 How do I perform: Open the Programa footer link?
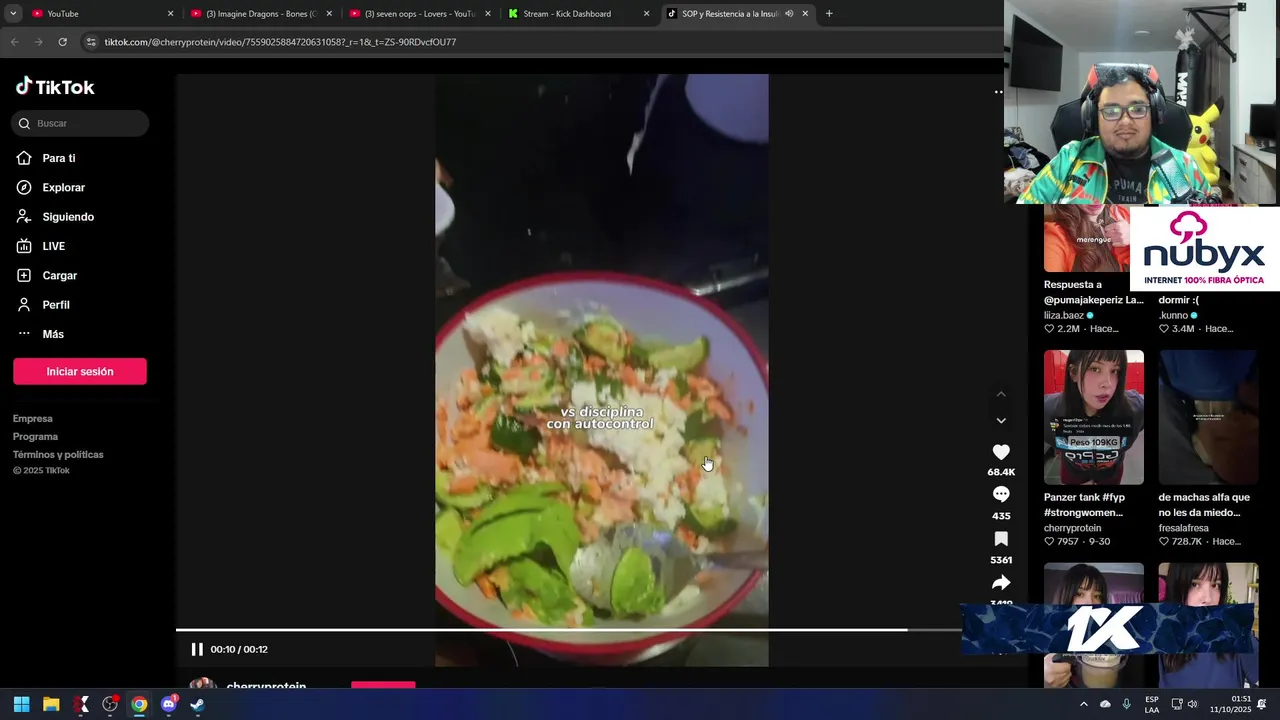tap(35, 437)
